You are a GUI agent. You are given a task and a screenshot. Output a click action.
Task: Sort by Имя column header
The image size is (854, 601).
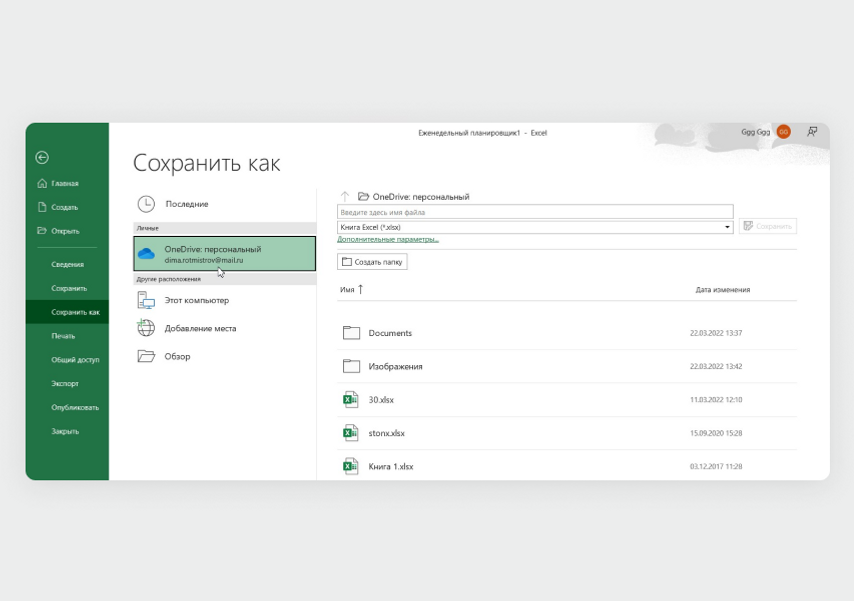tap(351, 290)
